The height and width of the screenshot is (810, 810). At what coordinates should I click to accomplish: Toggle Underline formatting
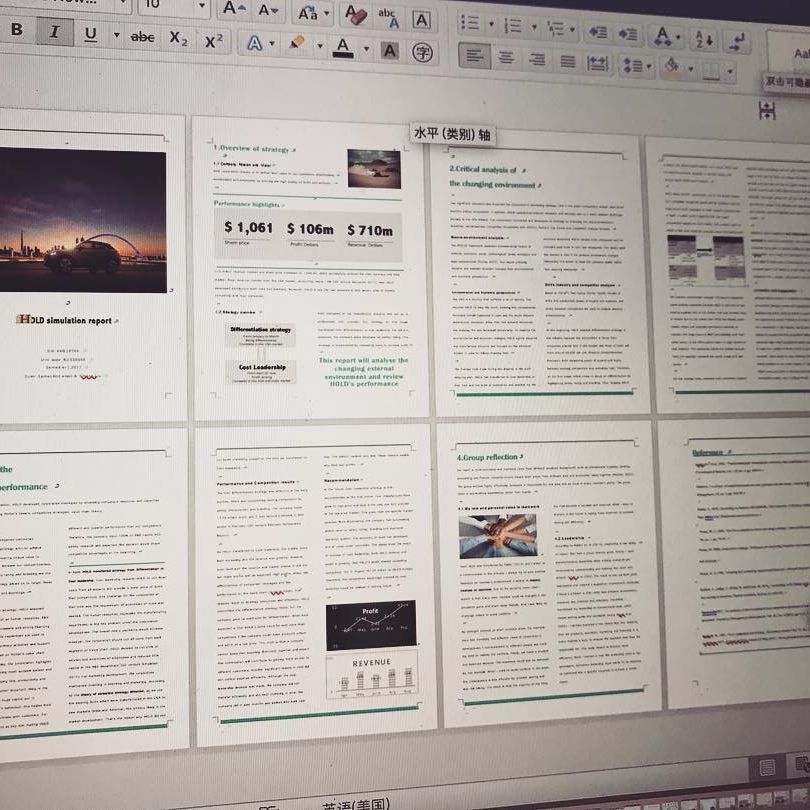pos(91,34)
